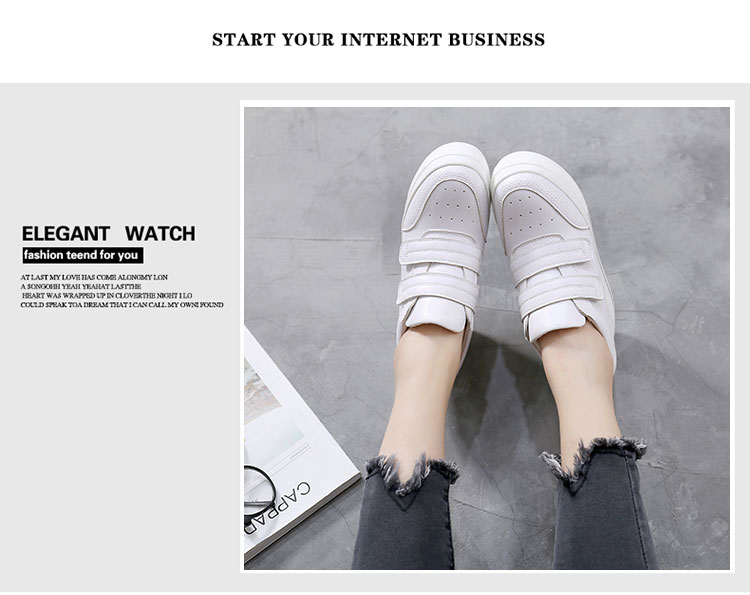Click the round eyeglasses on the magazine
This screenshot has width=750, height=595.
pyautogui.click(x=258, y=490)
